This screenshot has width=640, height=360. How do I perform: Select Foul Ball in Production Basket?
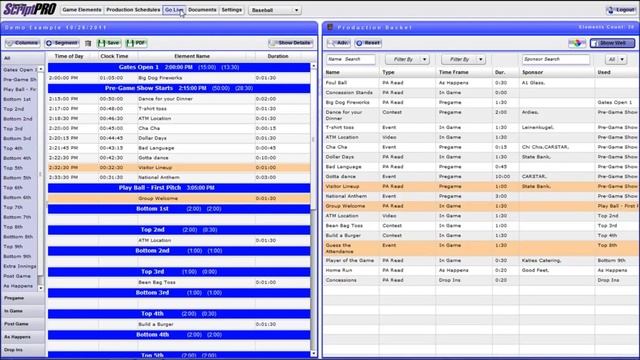(x=481, y=82)
